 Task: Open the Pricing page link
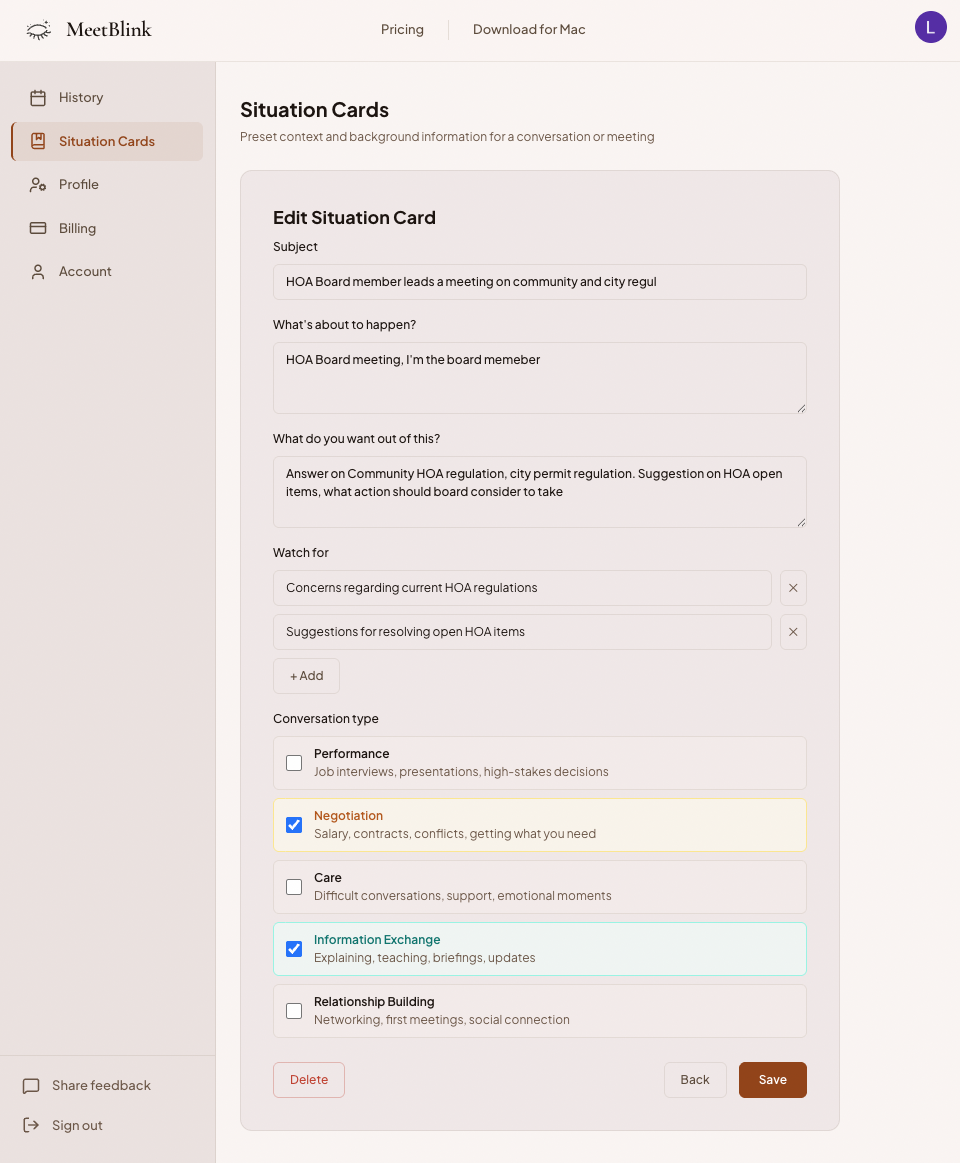[402, 30]
